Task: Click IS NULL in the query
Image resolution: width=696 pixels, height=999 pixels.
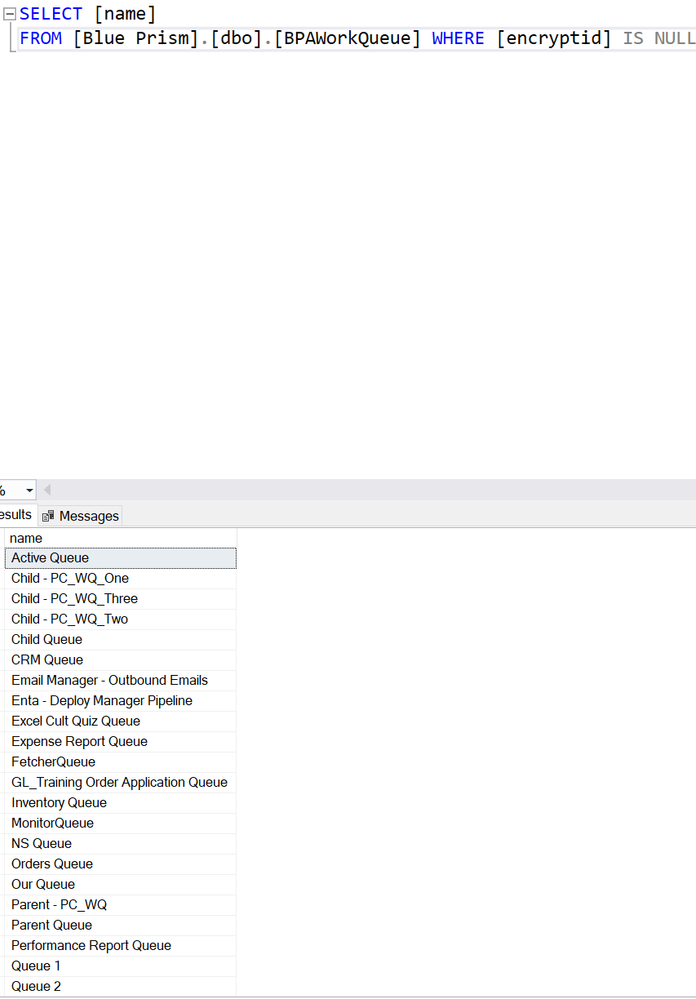Action: click(659, 38)
